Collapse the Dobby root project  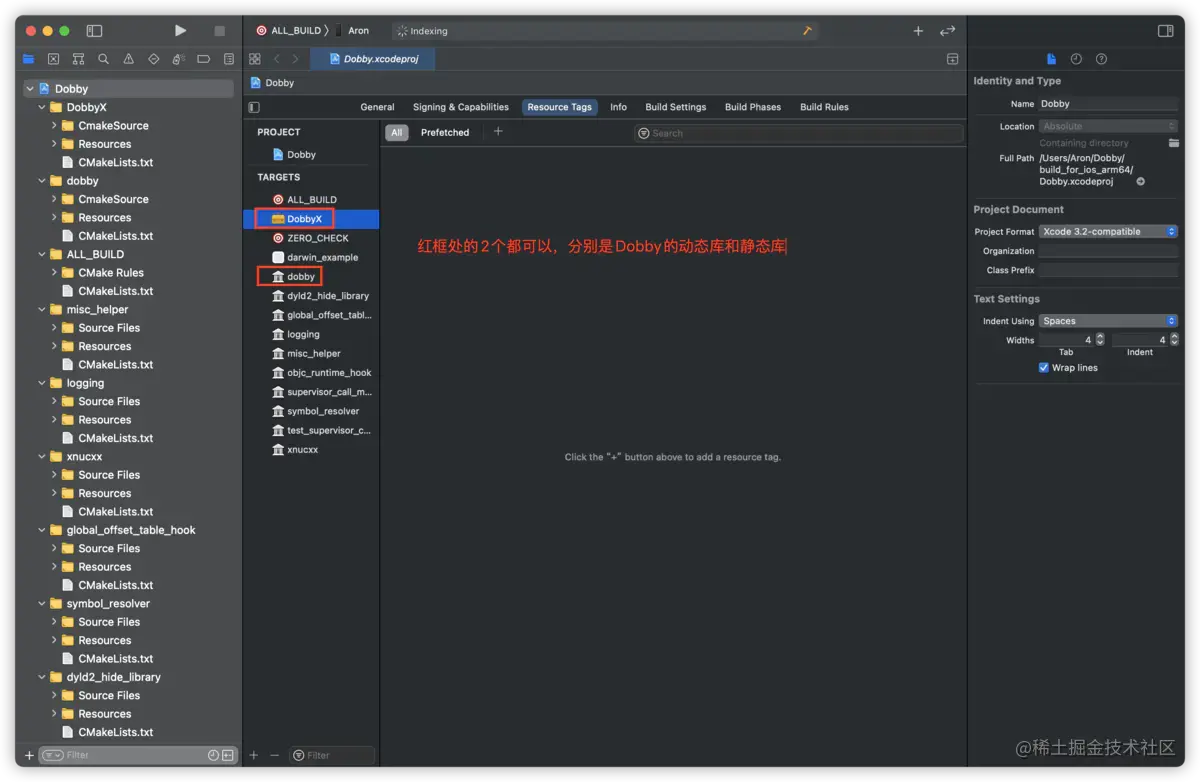(x=31, y=88)
